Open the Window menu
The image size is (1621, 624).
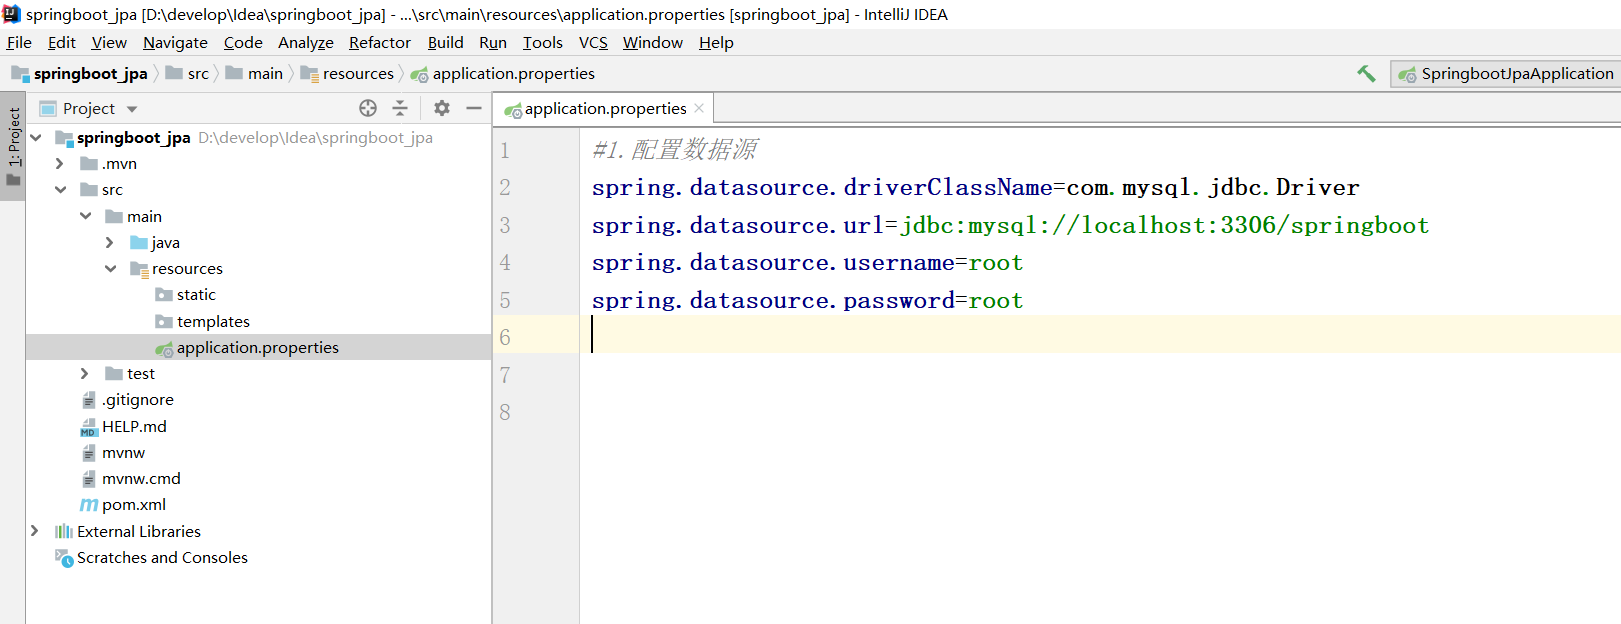pyautogui.click(x=653, y=43)
